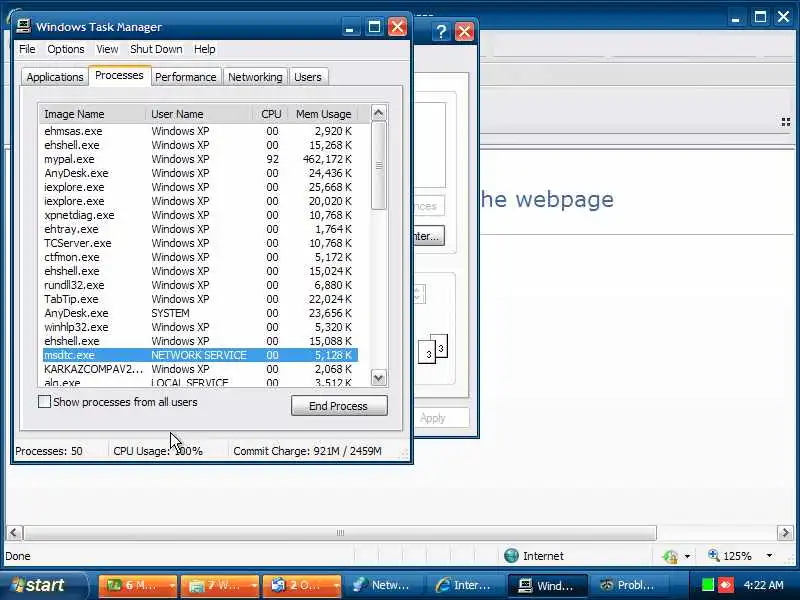Image resolution: width=800 pixels, height=600 pixels.
Task: Open the security status dropdown arrow
Action: (687, 556)
